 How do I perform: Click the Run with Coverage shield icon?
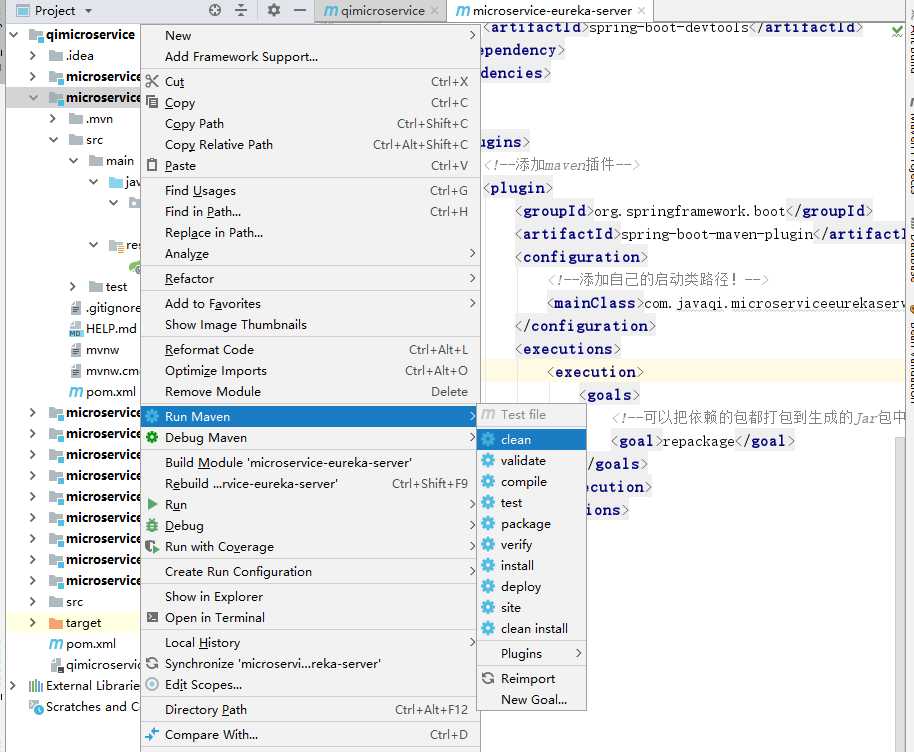(x=152, y=546)
